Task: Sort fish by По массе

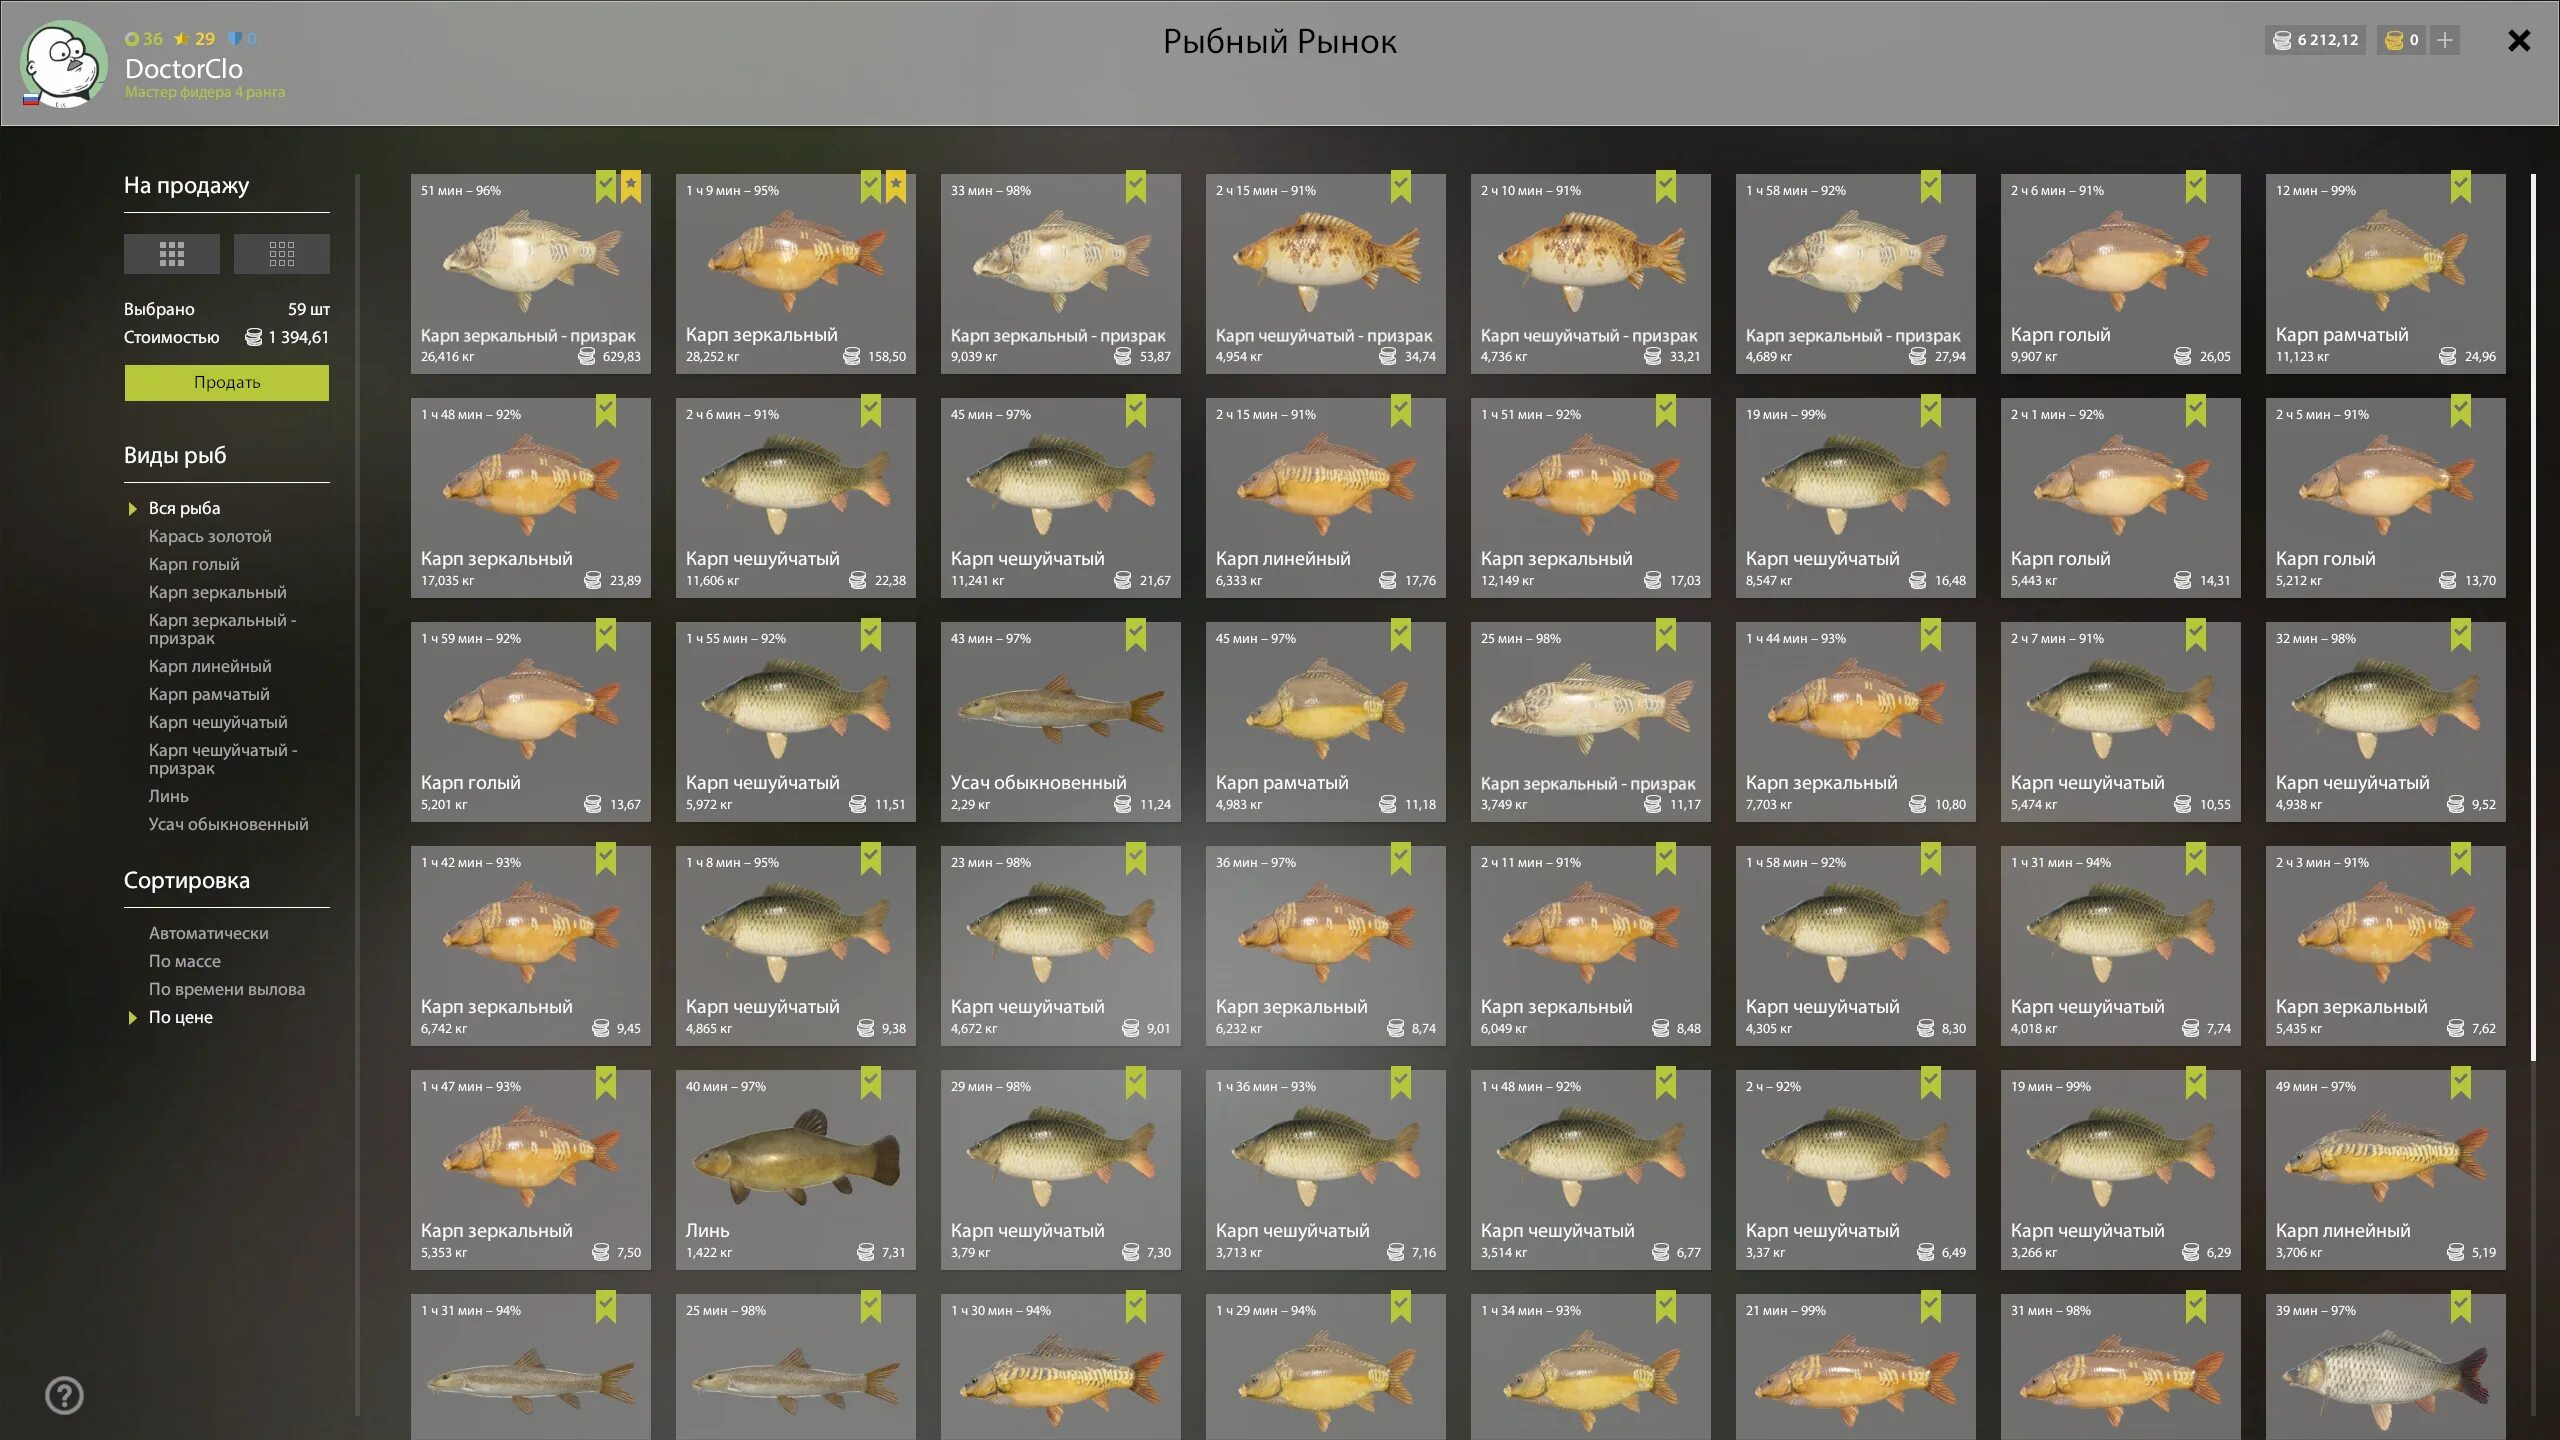Action: [185, 961]
